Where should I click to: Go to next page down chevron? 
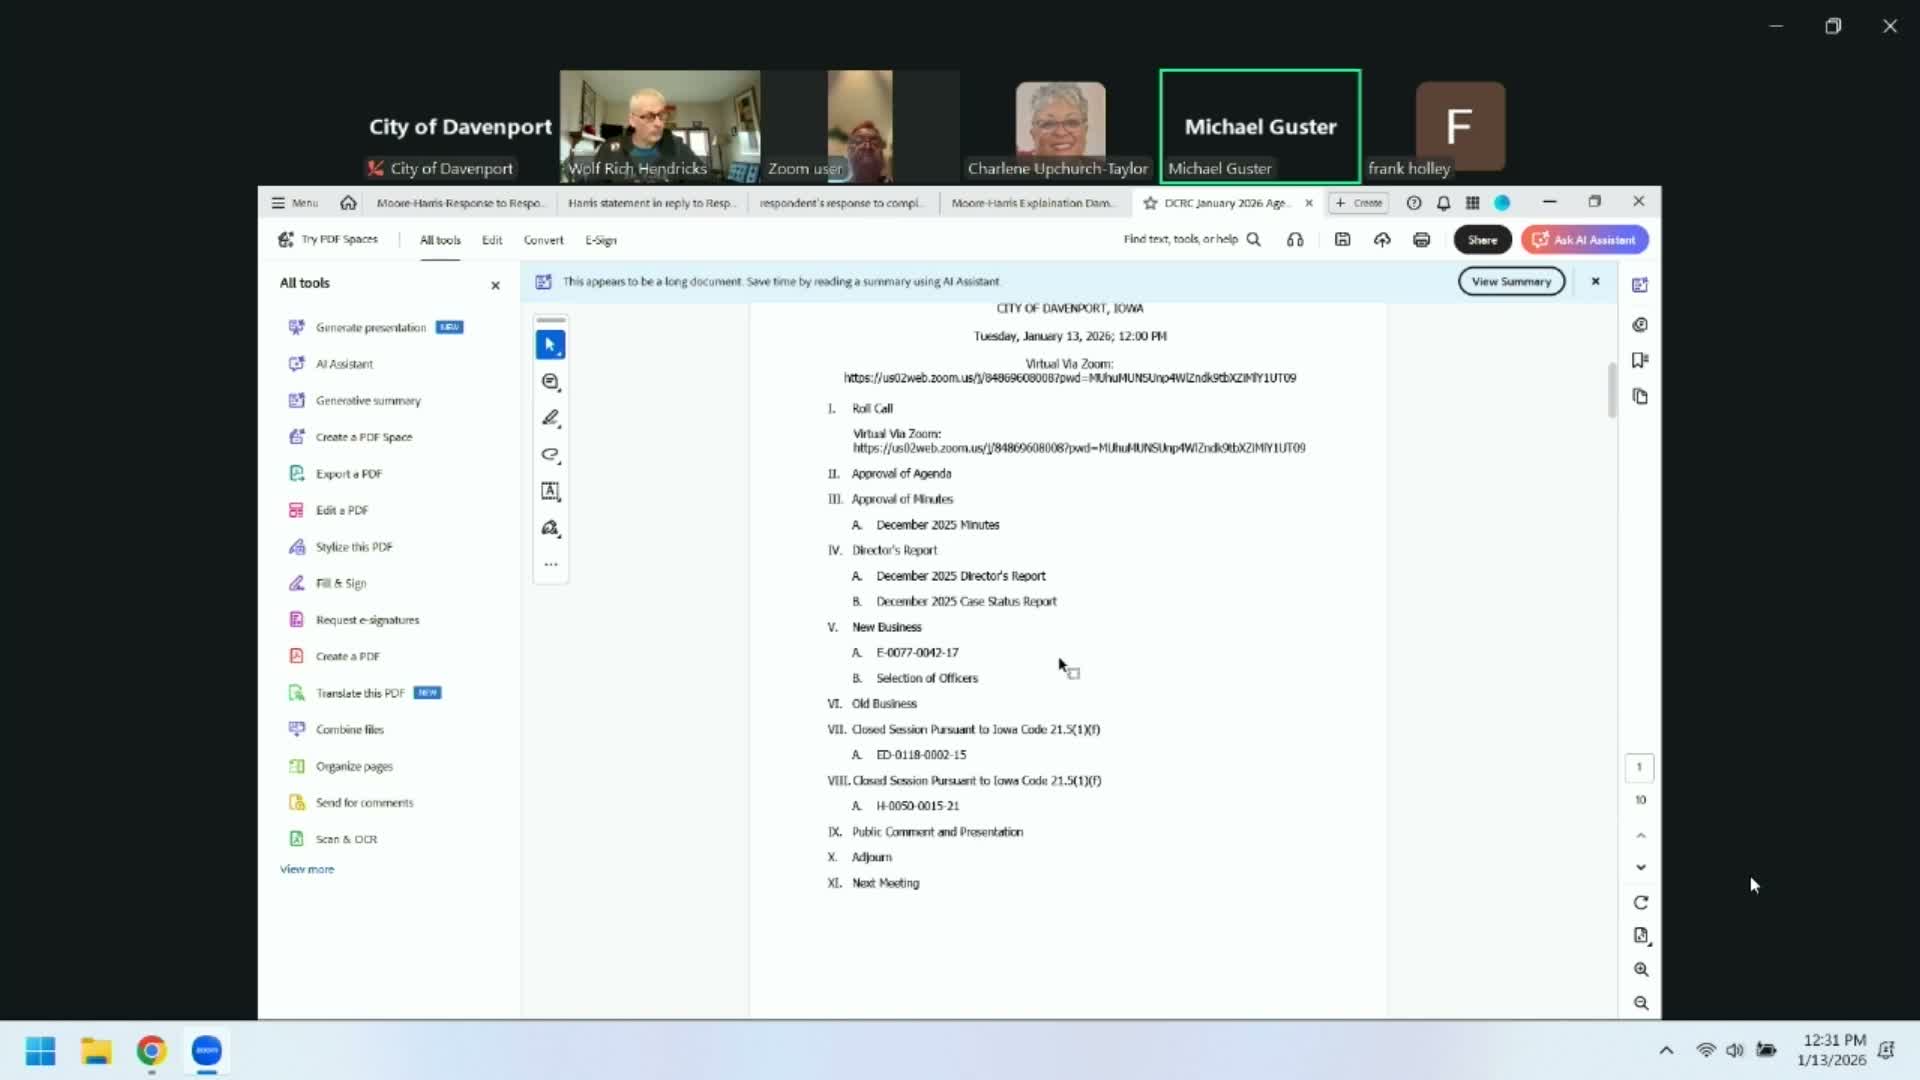[x=1641, y=867]
